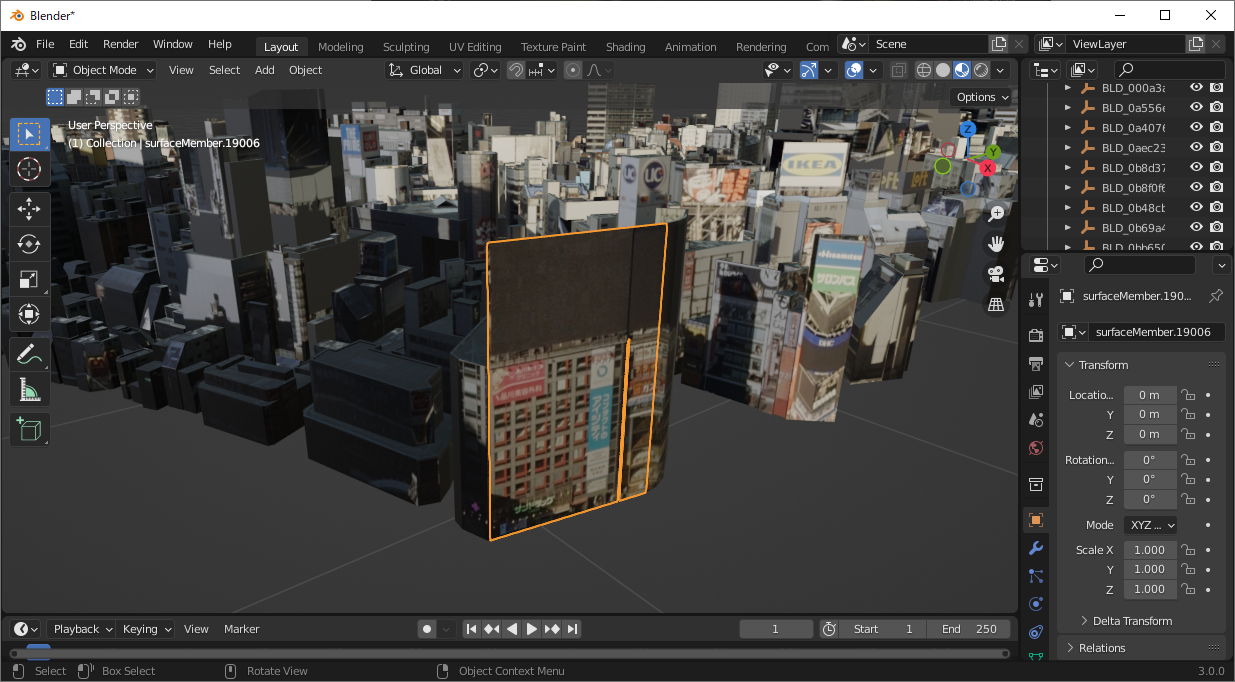Select the 3D Cursor tool
Image resolution: width=1235 pixels, height=682 pixels.
click(29, 171)
